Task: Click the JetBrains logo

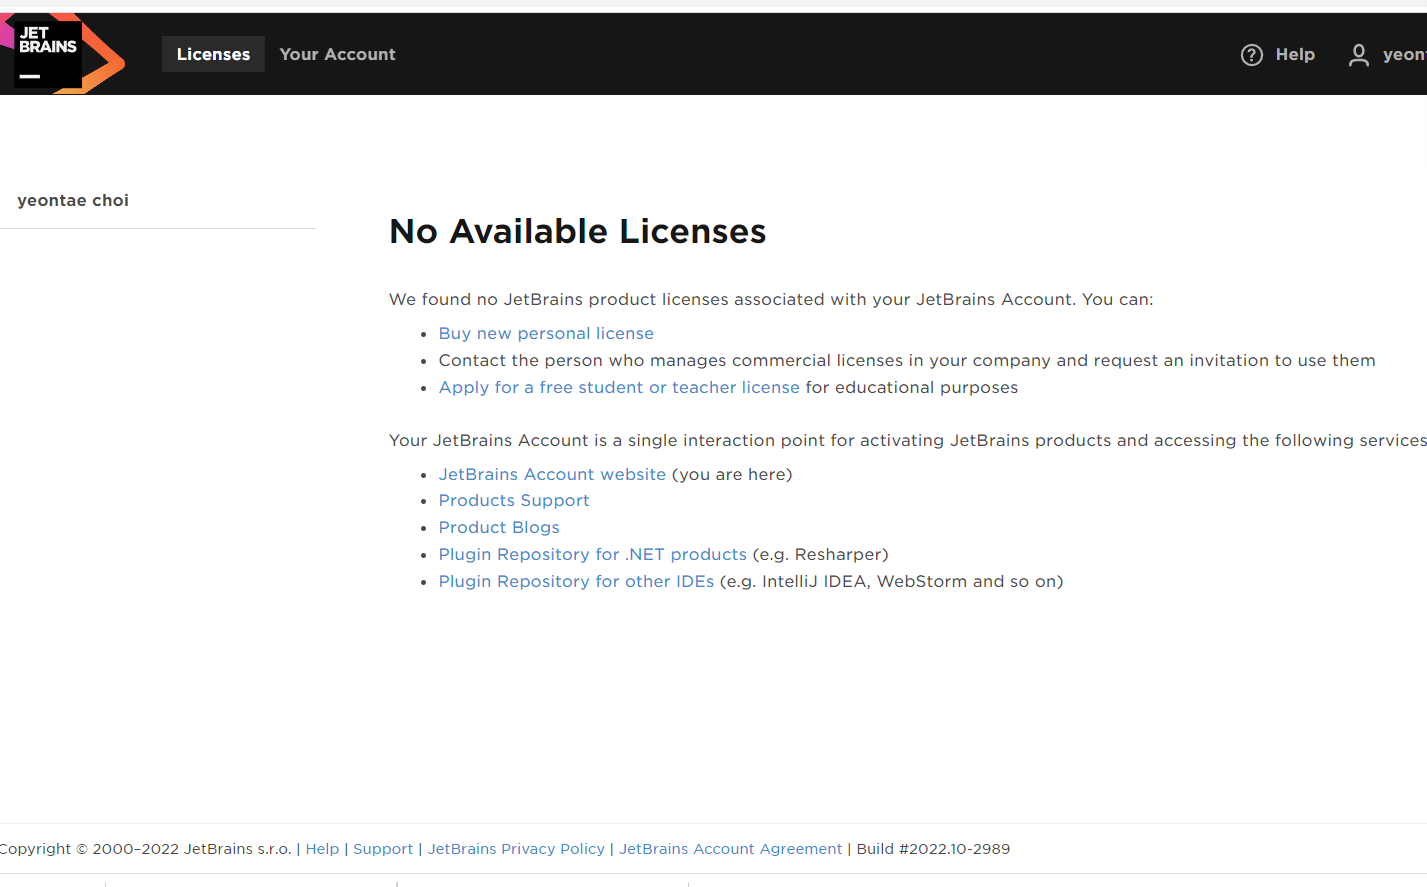Action: [x=62, y=54]
